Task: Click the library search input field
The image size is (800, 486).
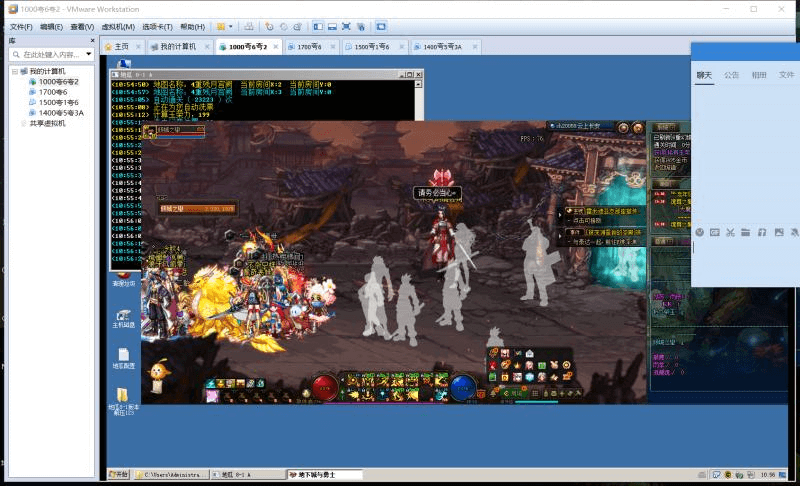Action: point(51,54)
